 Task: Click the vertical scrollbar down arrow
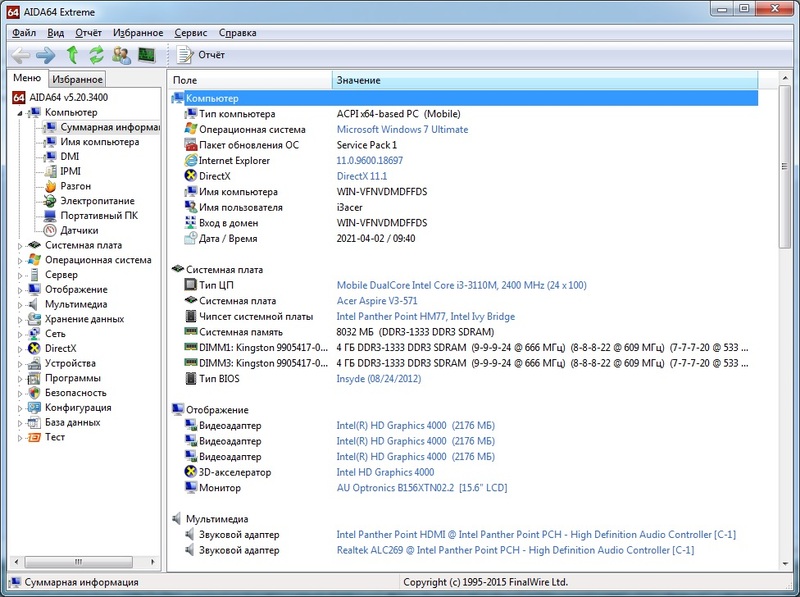[x=785, y=564]
